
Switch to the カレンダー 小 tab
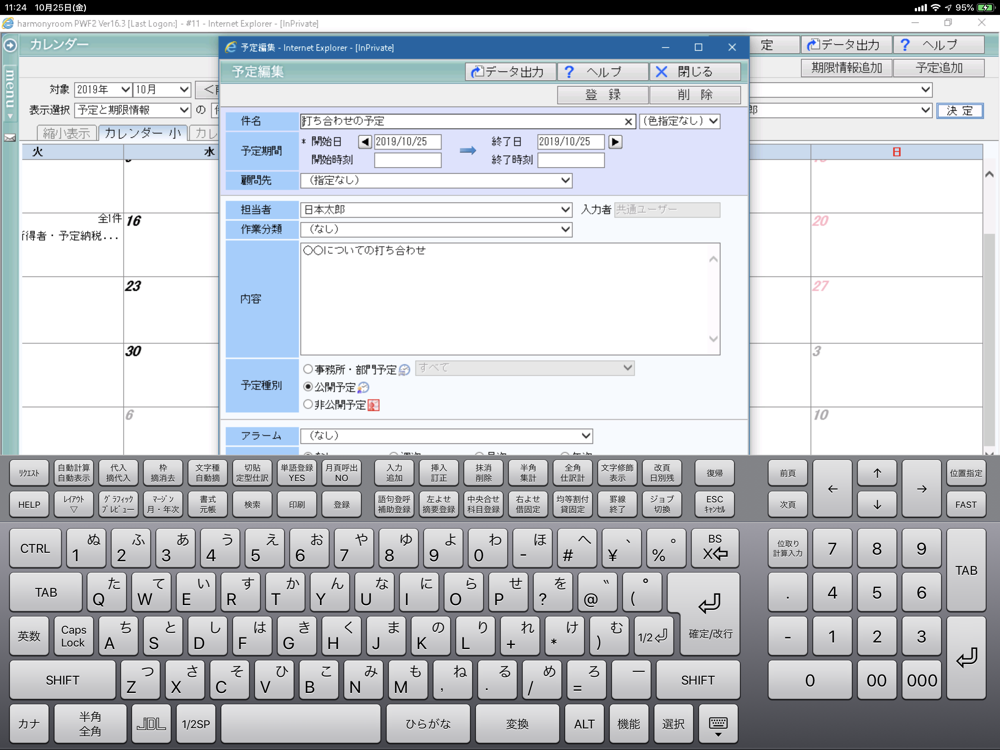pos(143,133)
